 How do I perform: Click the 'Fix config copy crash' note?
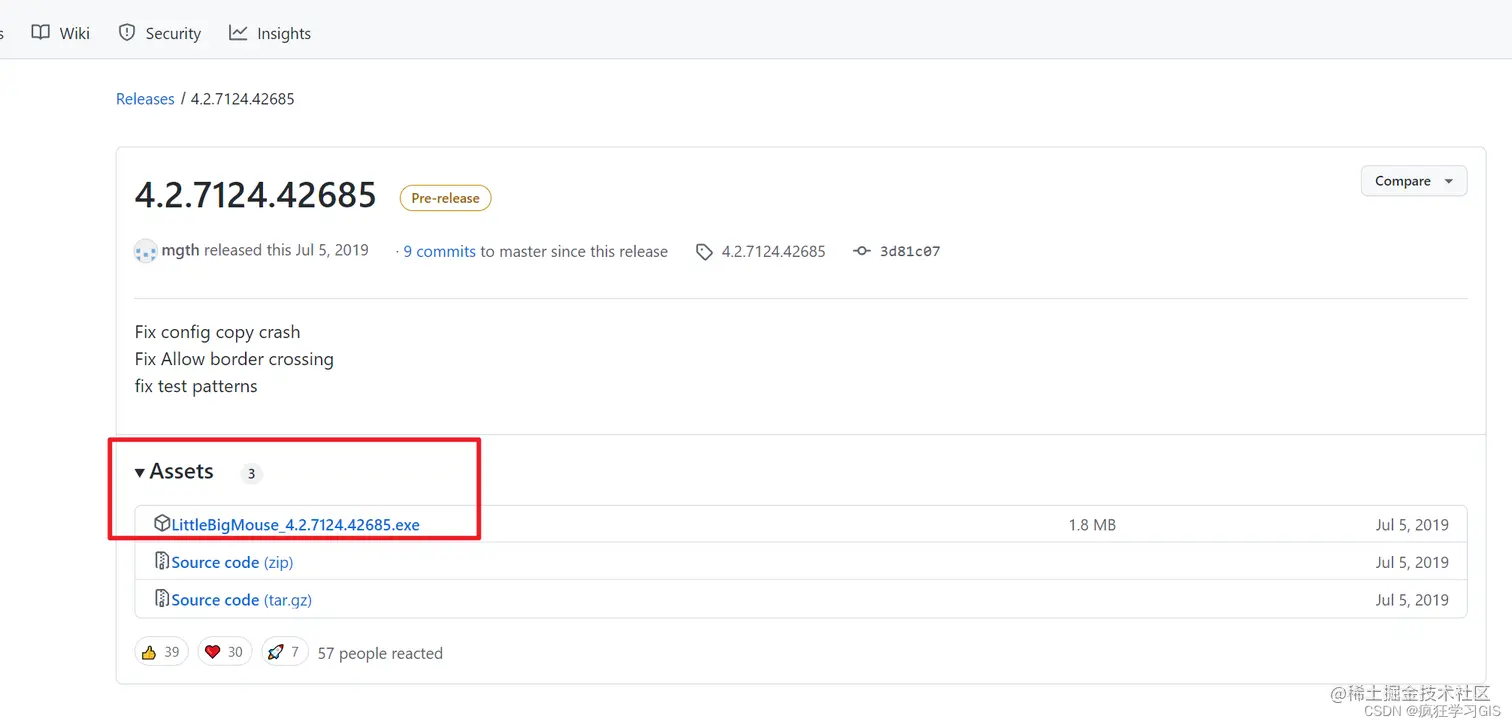(x=217, y=332)
